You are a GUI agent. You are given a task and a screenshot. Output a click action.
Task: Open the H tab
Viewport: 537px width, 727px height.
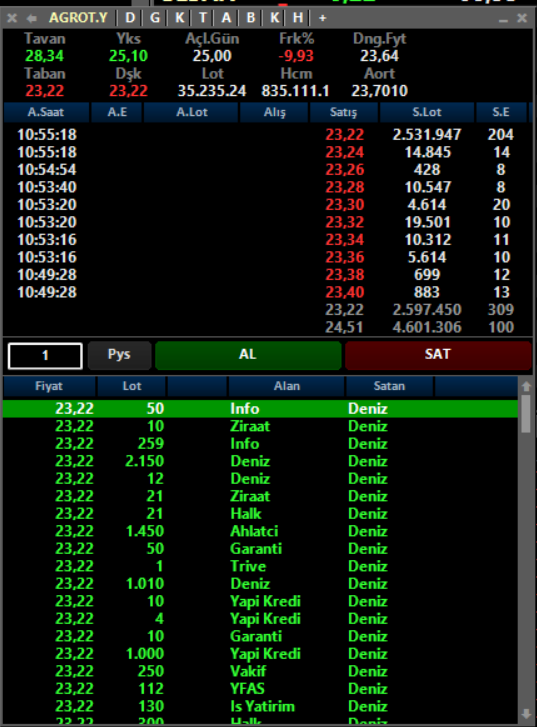pyautogui.click(x=298, y=18)
